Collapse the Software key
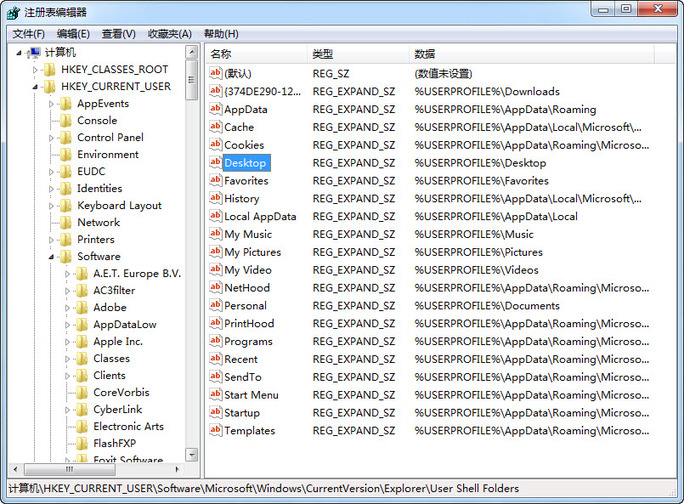684x504 pixels. click(51, 257)
